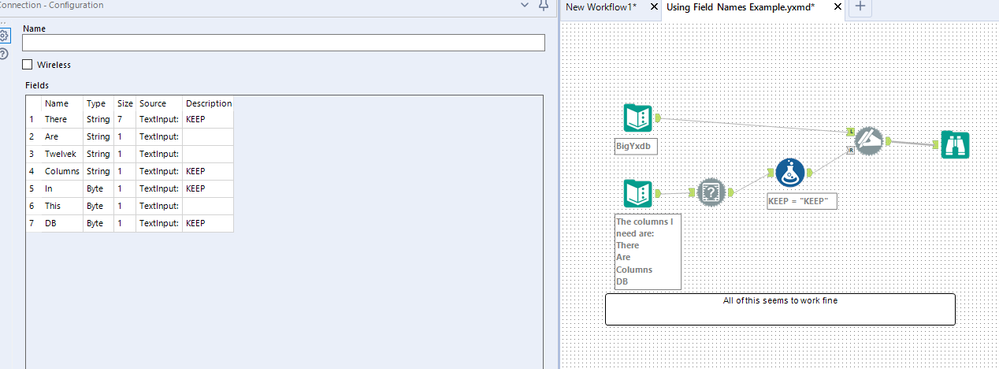Viewport: 999px width, 369px height.
Task: Click the BigYxdb annotation label
Action: coord(636,146)
